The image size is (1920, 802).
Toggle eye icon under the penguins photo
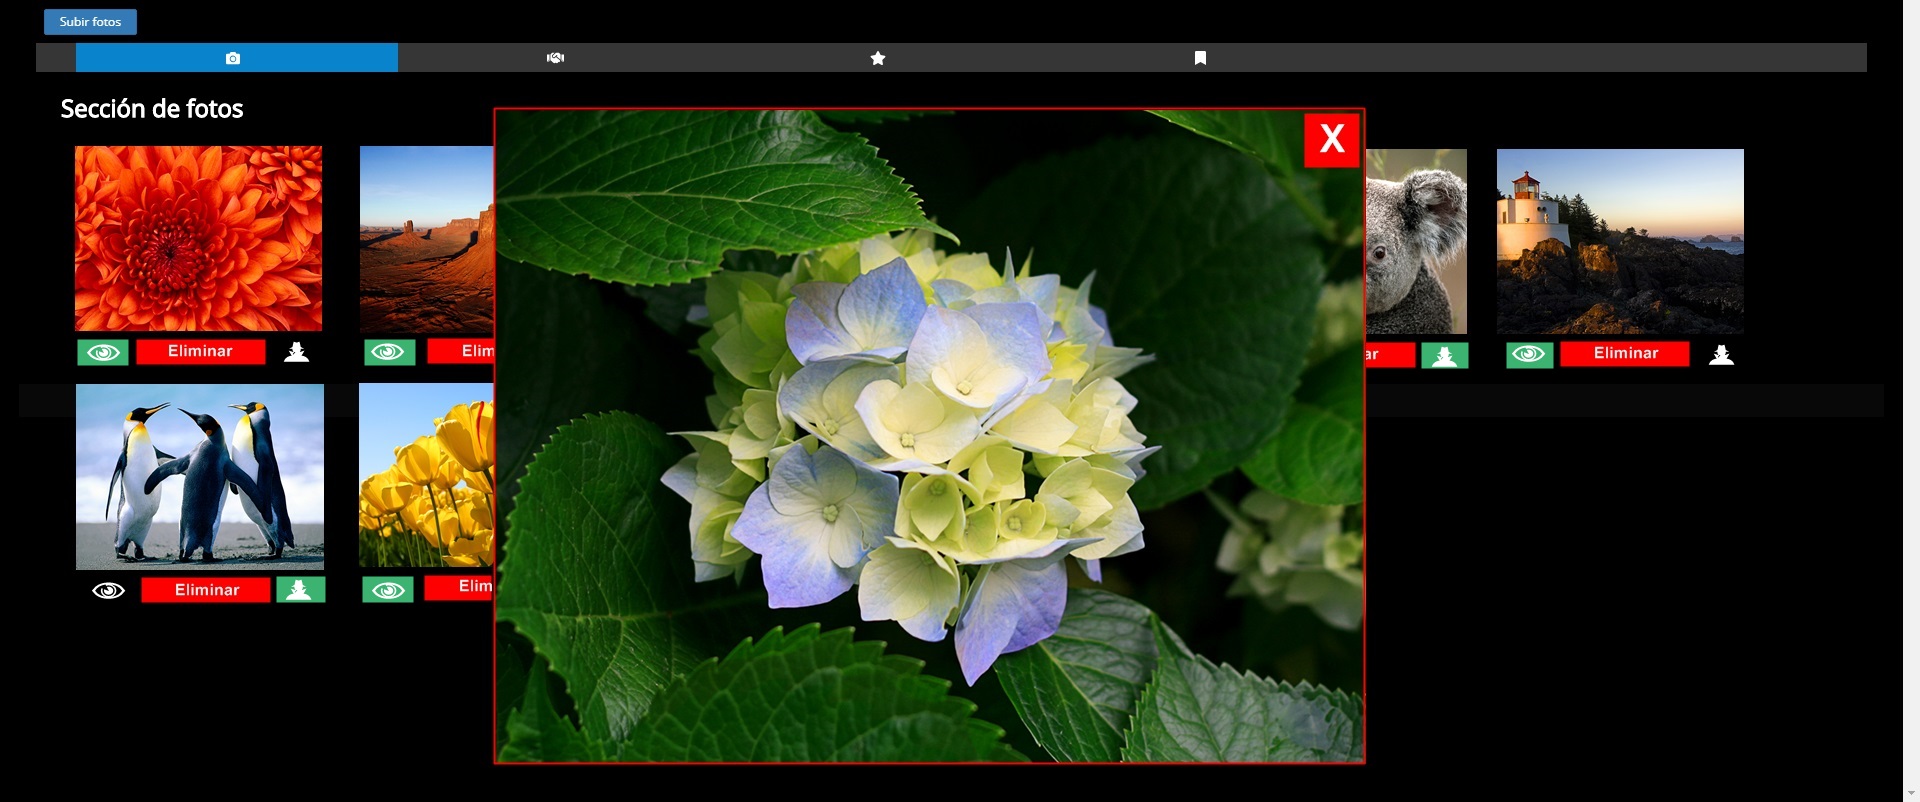tap(108, 590)
